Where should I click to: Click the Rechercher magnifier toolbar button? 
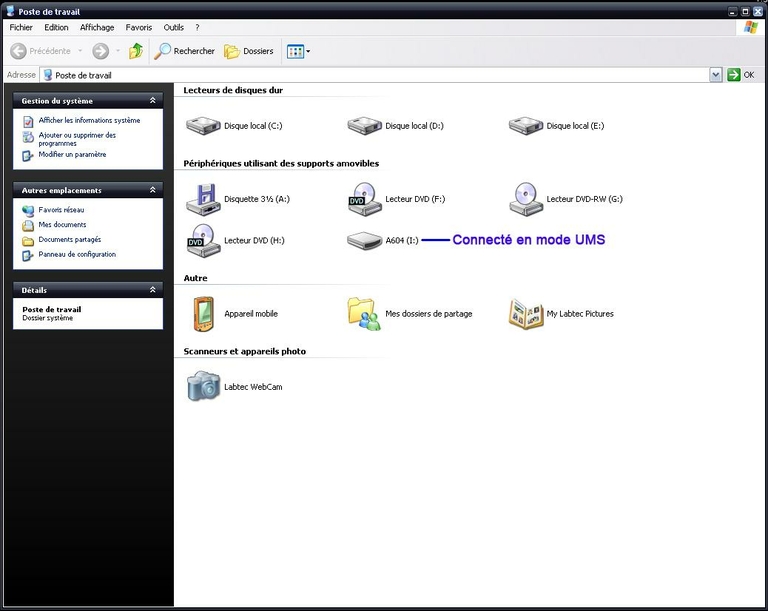pyautogui.click(x=184, y=51)
